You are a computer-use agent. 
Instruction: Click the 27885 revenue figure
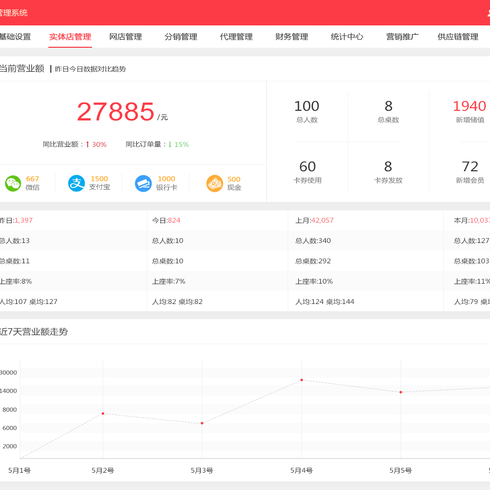pyautogui.click(x=116, y=112)
